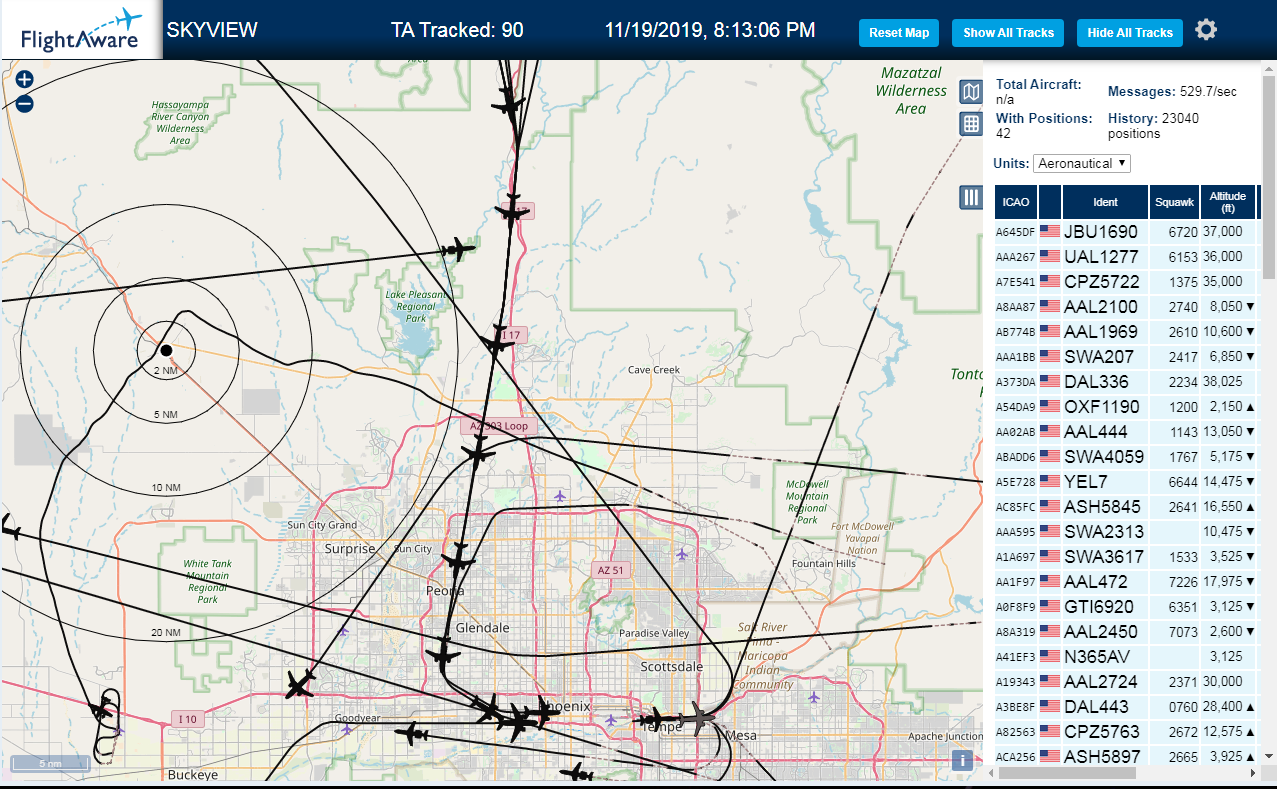Select the SWA4059 aircraft row

click(1126, 457)
